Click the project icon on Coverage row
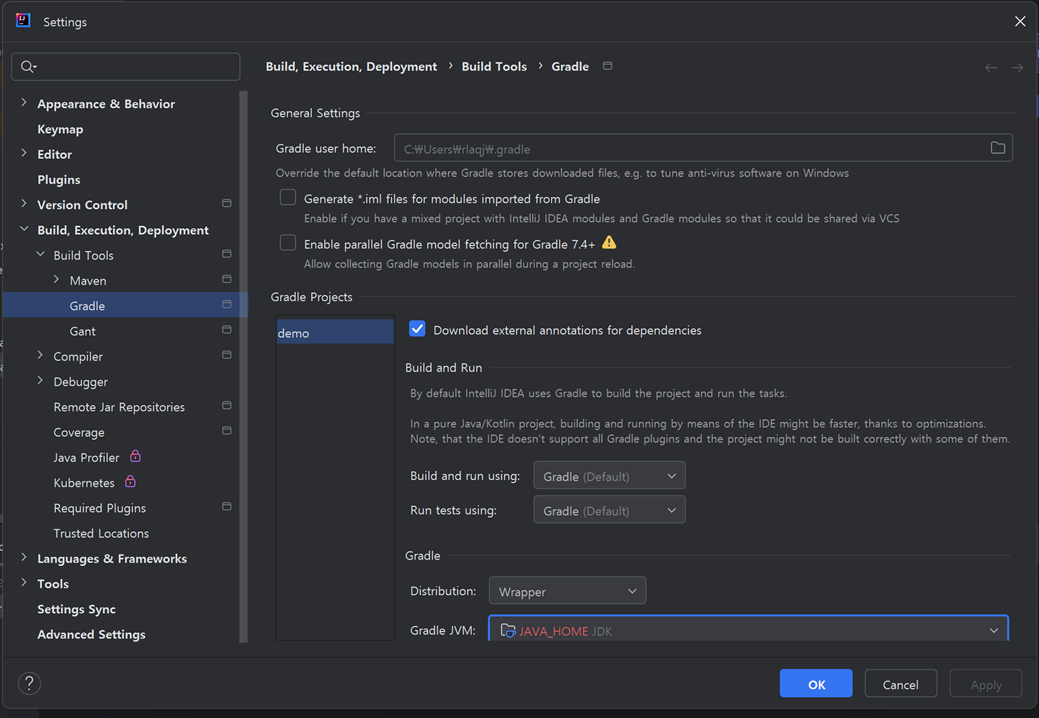 tap(227, 431)
